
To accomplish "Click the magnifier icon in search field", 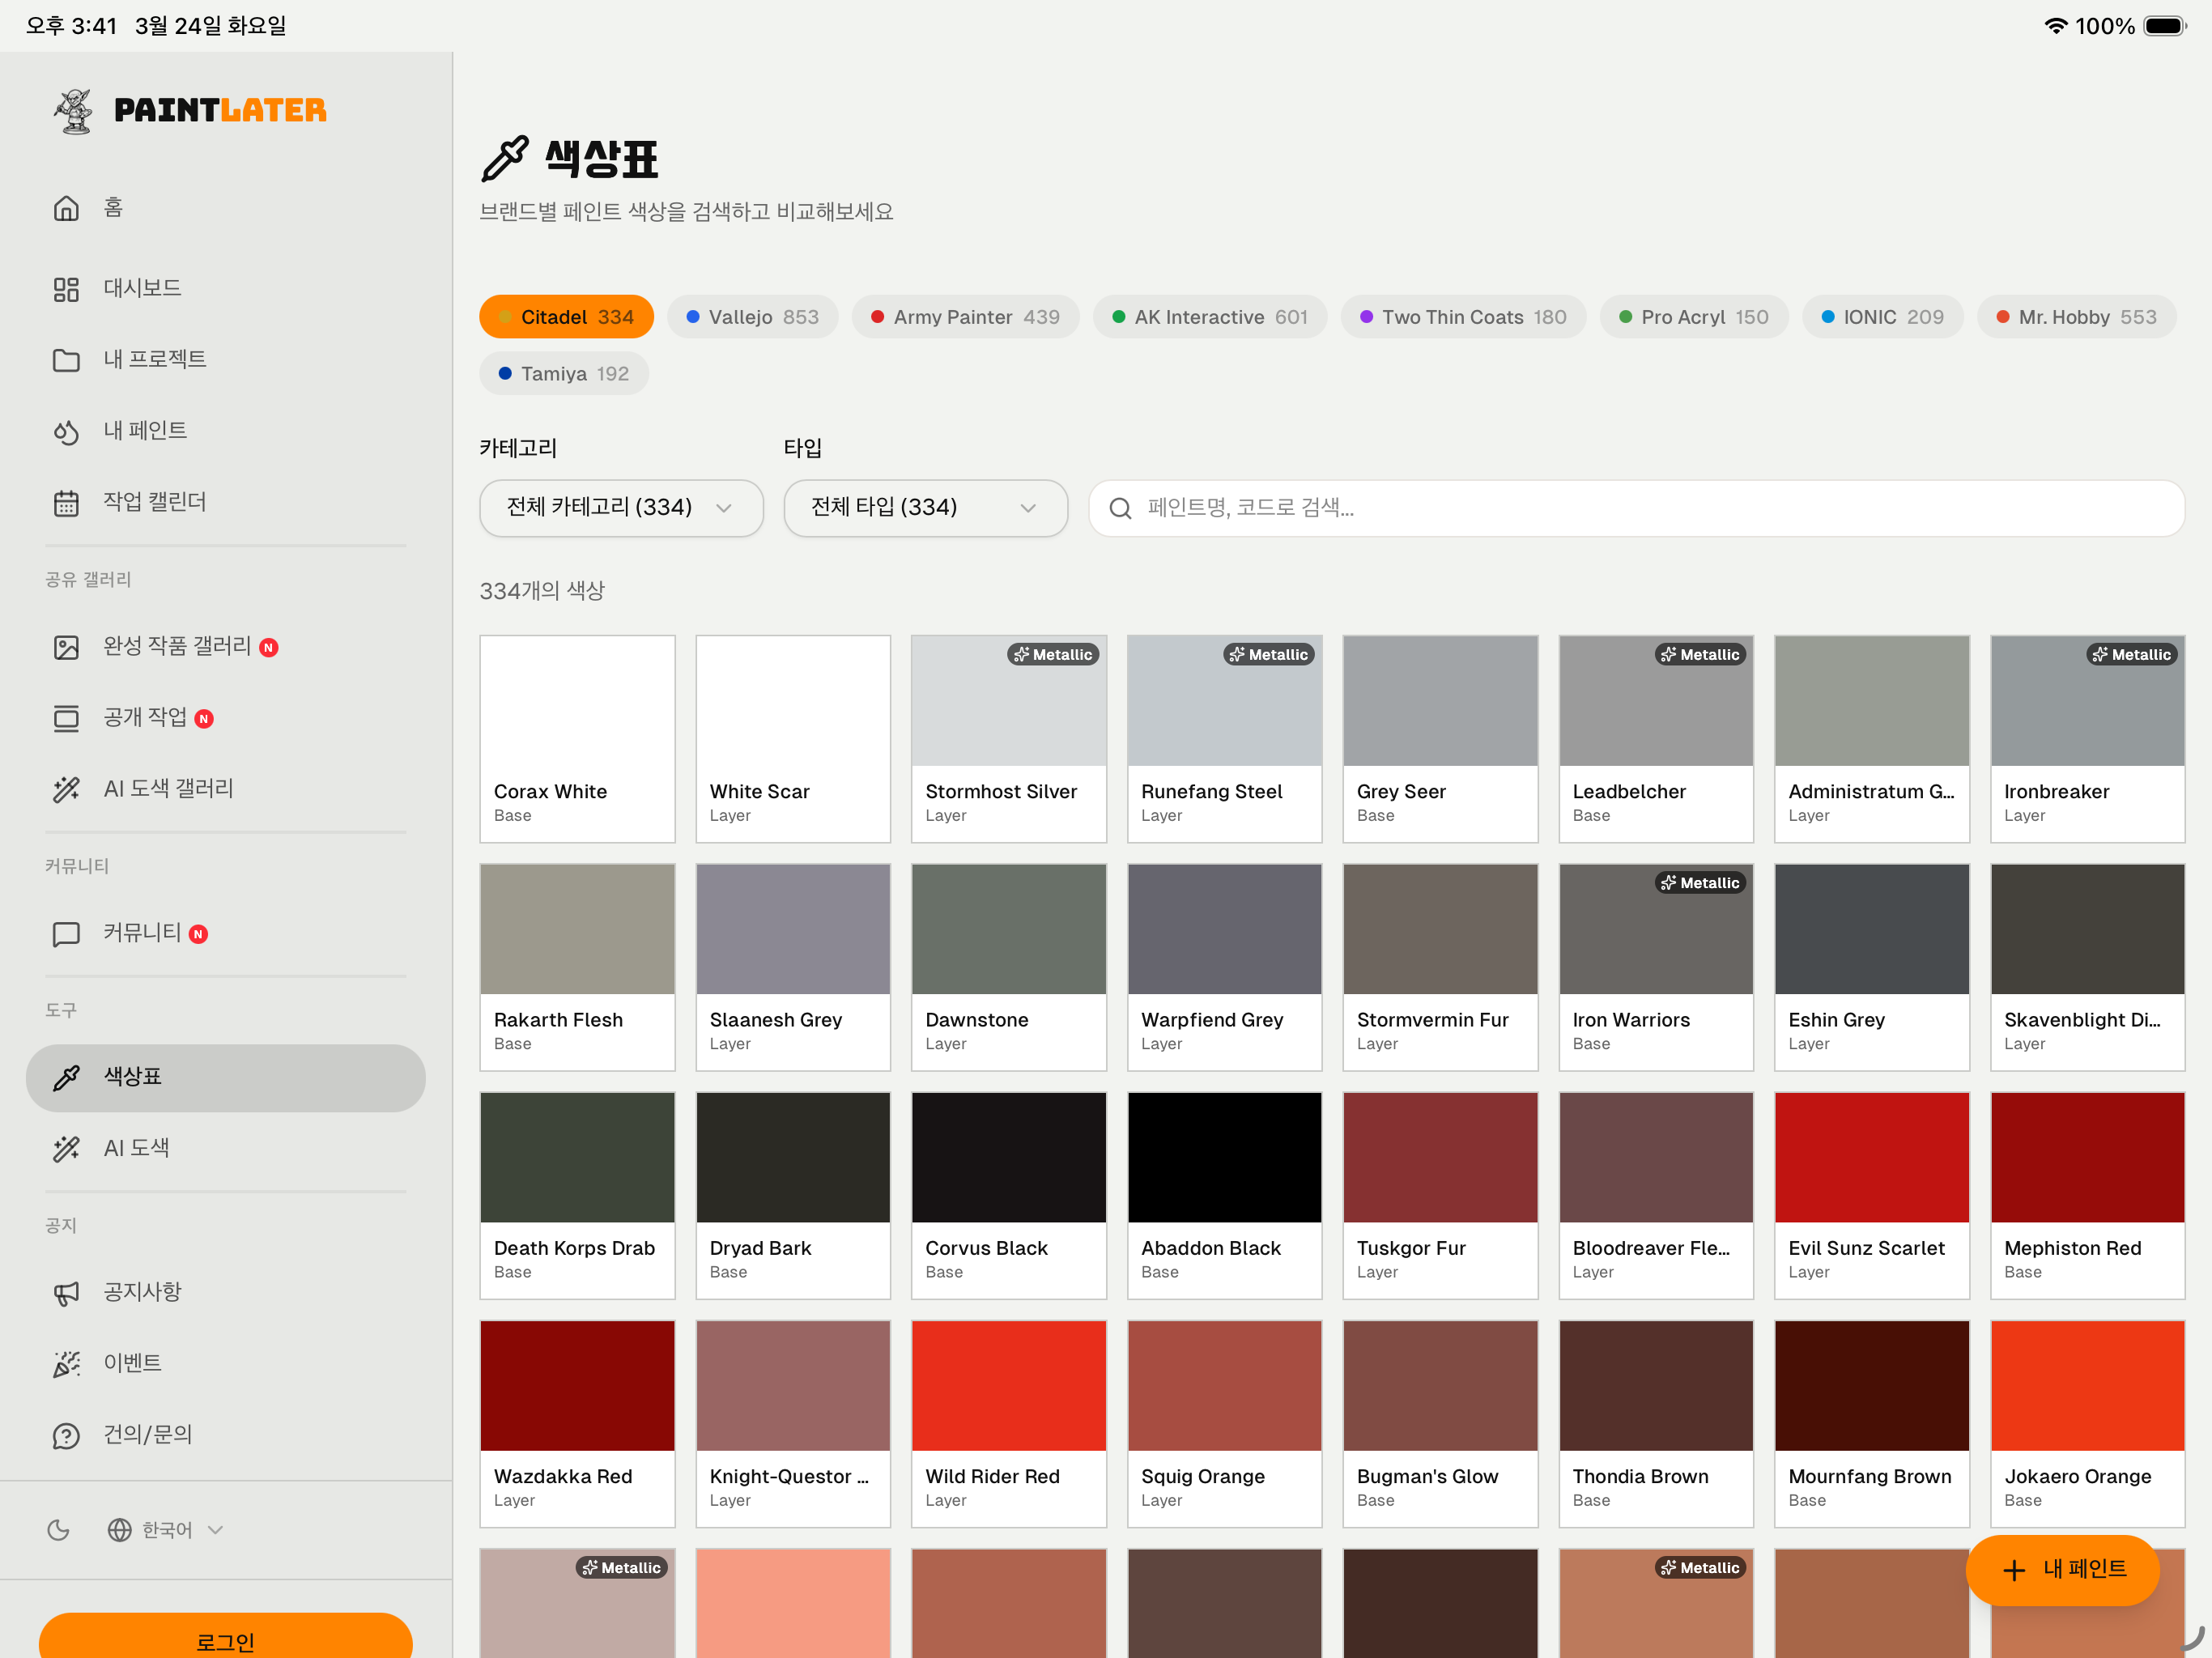I will click(1120, 509).
